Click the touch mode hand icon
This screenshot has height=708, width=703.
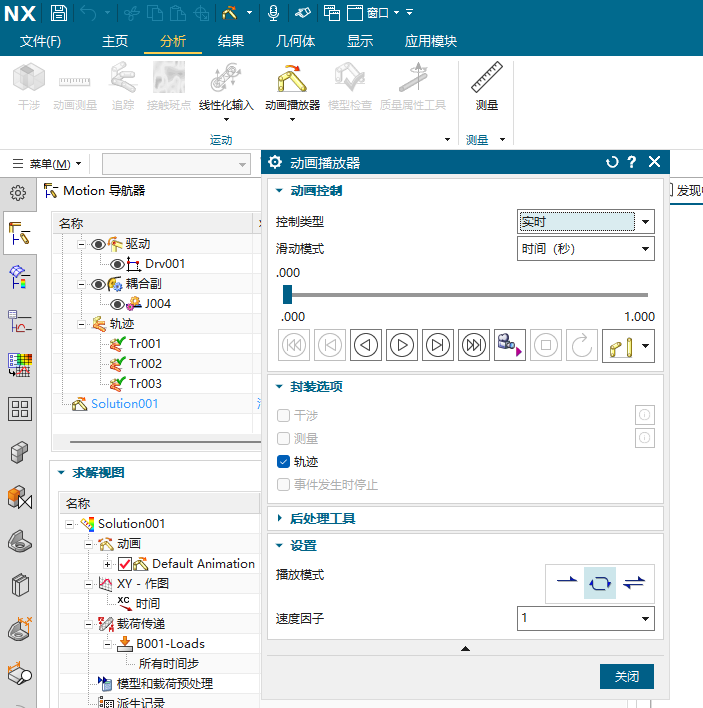(303, 13)
